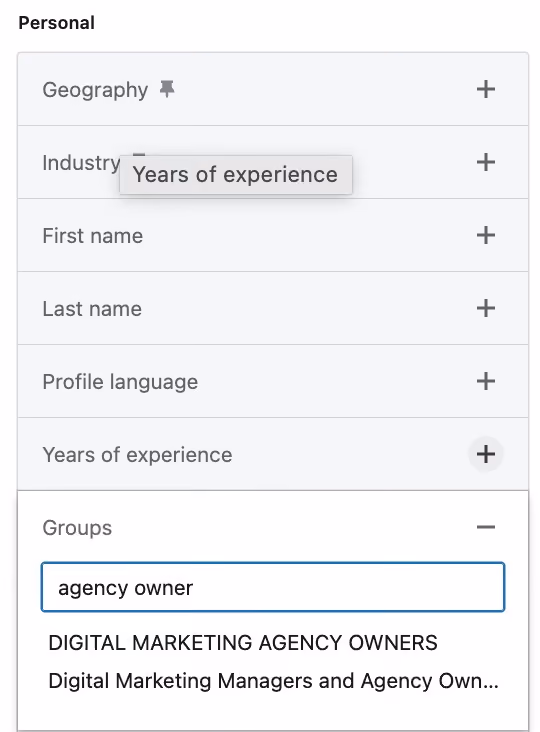Image resolution: width=540 pixels, height=732 pixels.
Task: Collapse Groups filter with the minus icon
Action: pyautogui.click(x=485, y=527)
